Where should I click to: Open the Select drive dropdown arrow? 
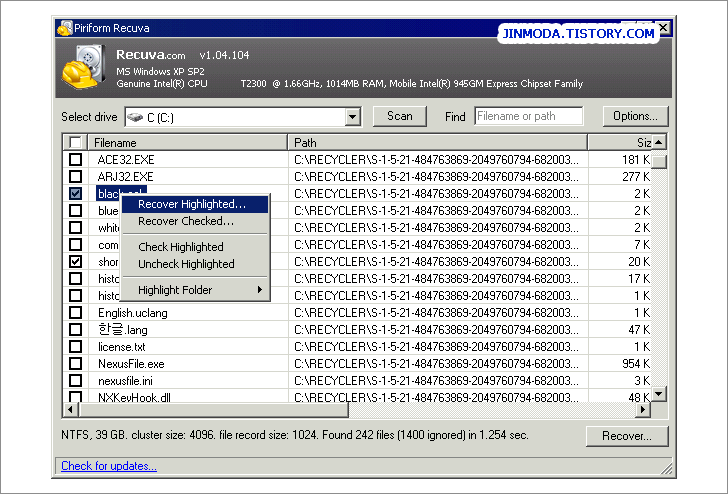[353, 117]
